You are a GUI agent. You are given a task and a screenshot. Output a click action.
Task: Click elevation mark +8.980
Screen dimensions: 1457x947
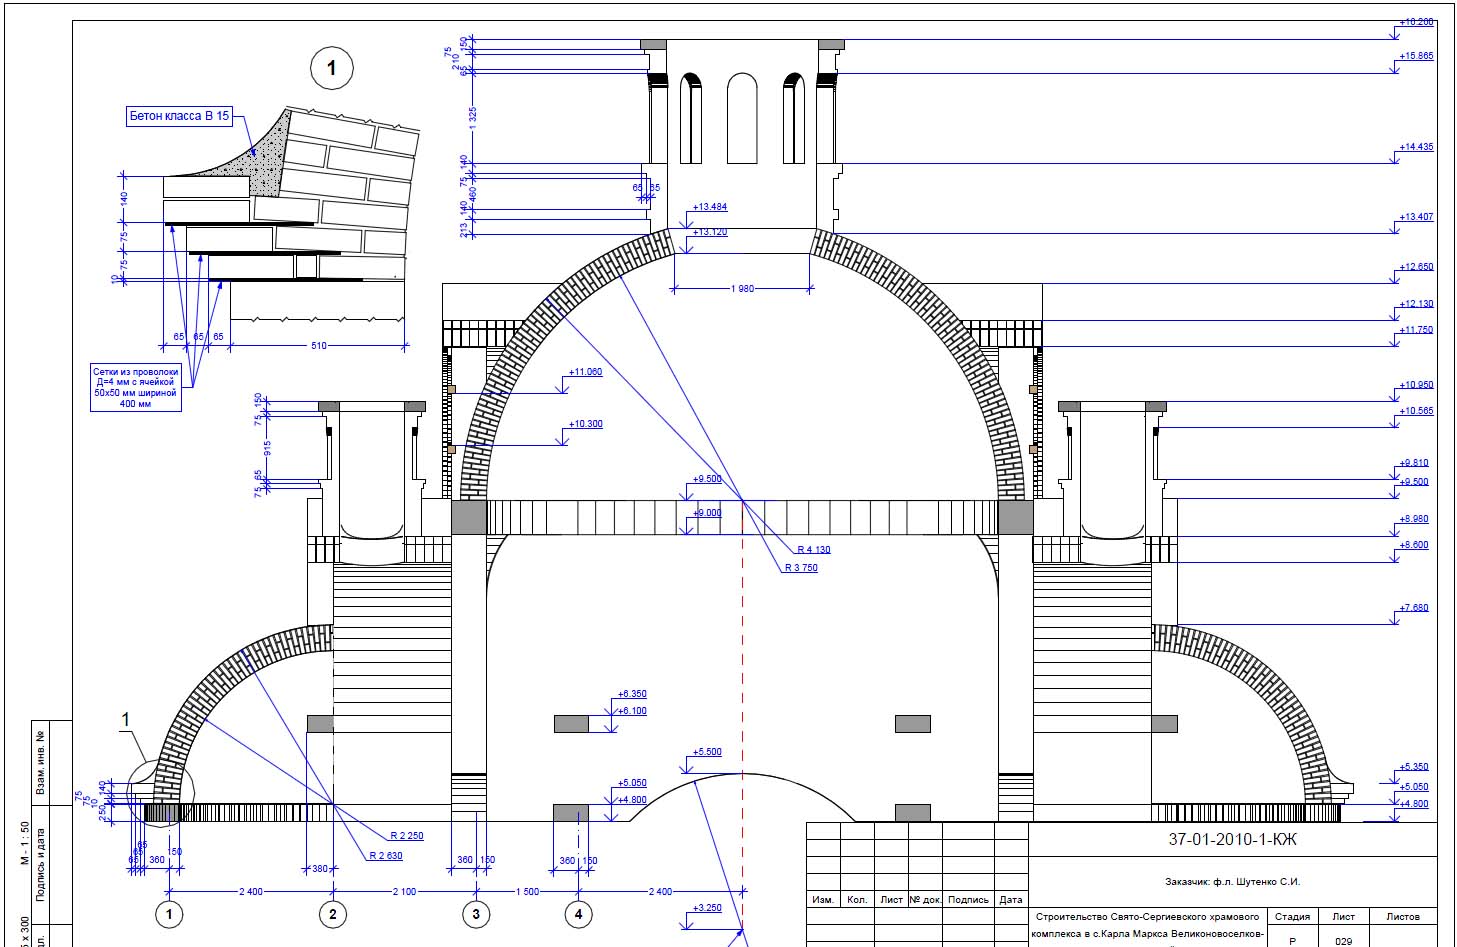(1414, 519)
